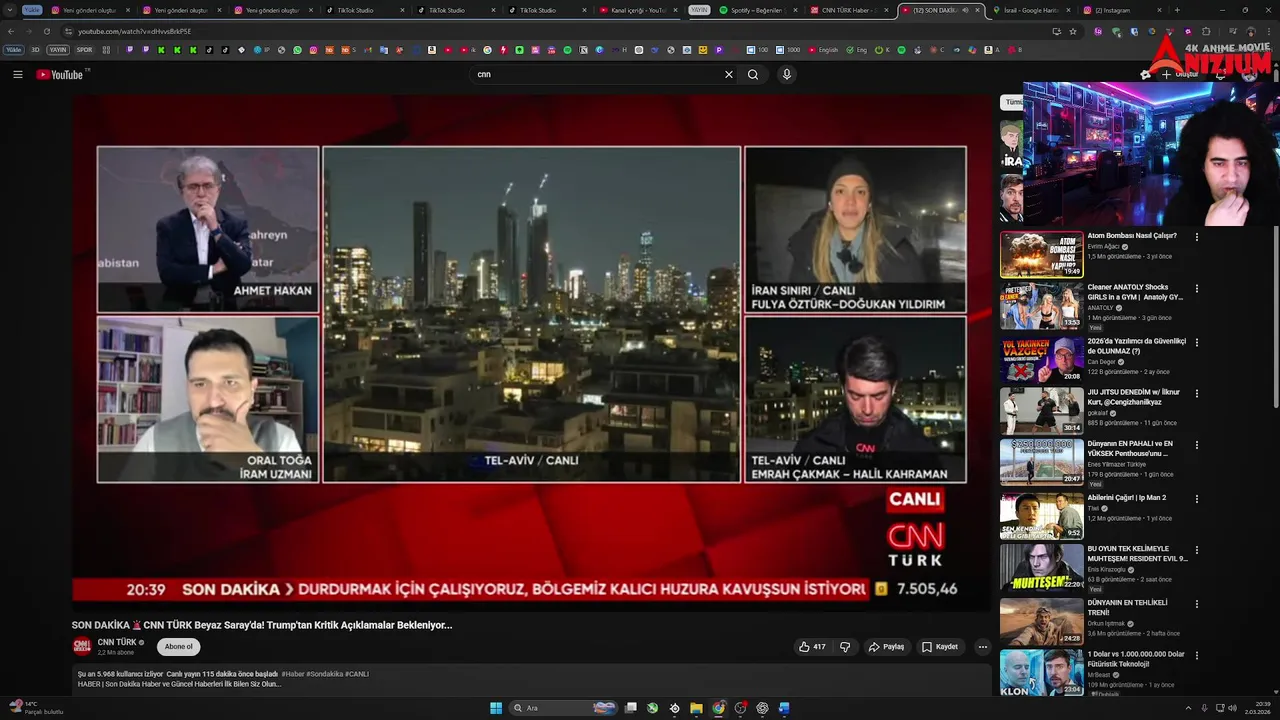
Task: Open the weather widget showing 14°C
Action: [x=35, y=708]
